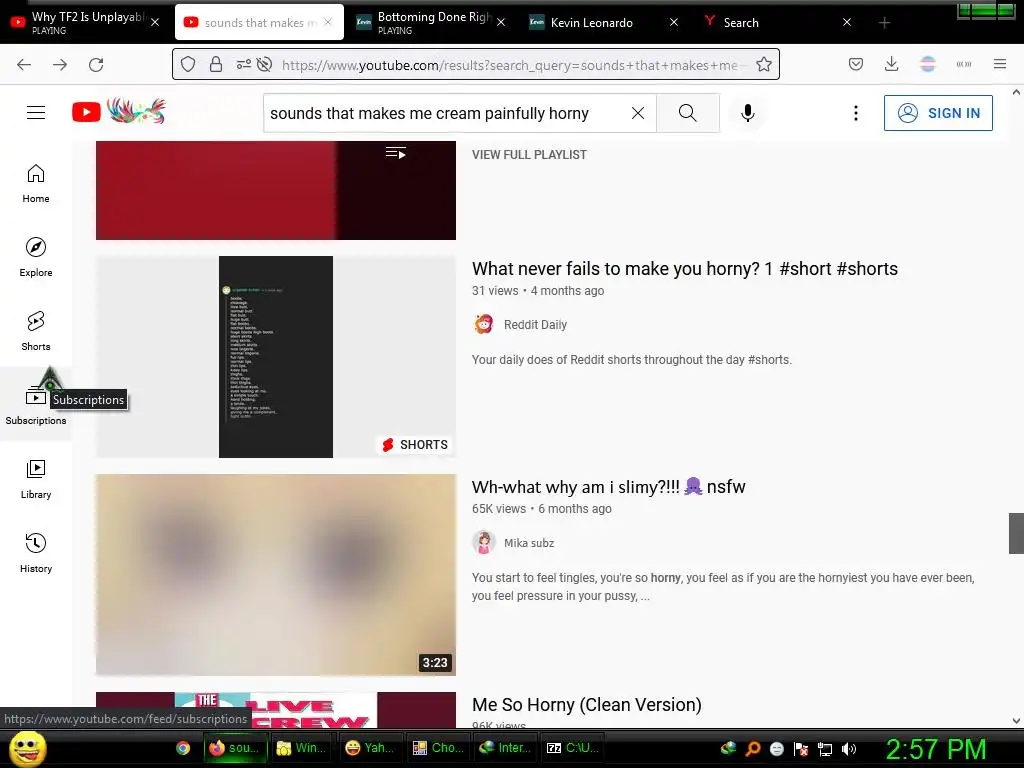Switch to the Inter... taskbar button

tap(505, 748)
